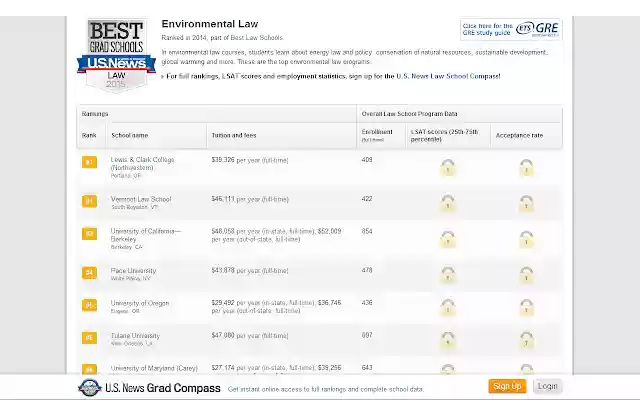Click Lewis & Clark enrollment value 409

point(367,160)
